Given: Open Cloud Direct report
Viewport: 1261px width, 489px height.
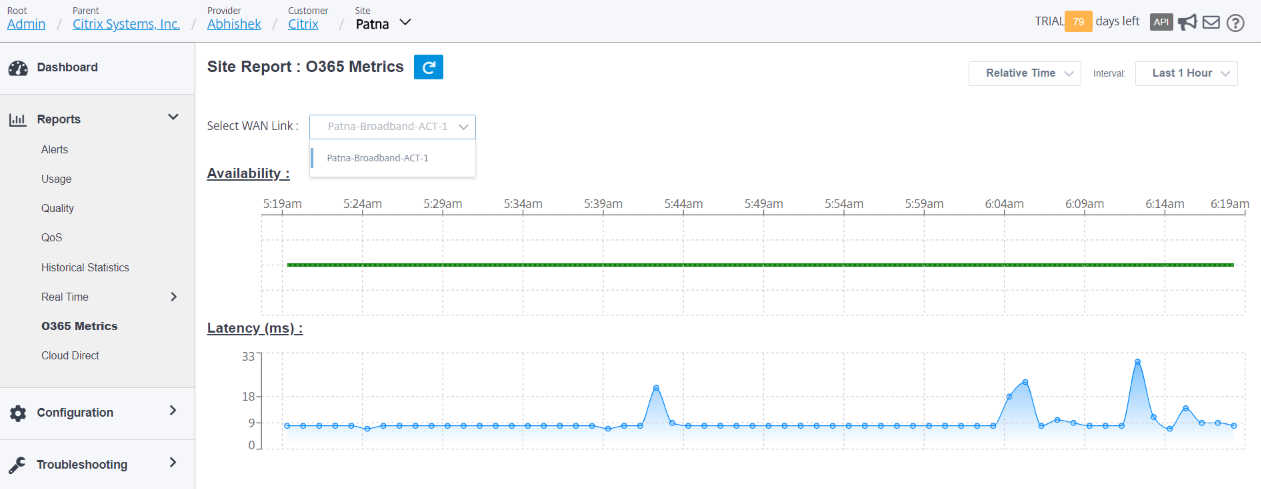Looking at the screenshot, I should pos(70,356).
